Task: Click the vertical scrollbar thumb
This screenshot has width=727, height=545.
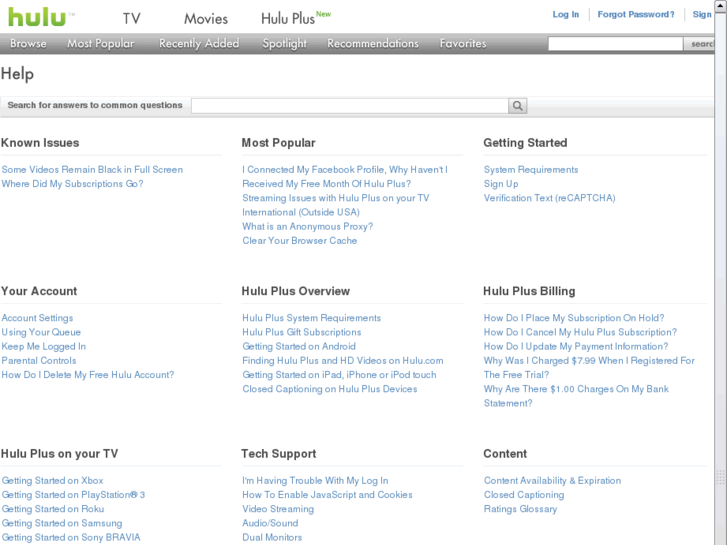Action: pos(721,278)
